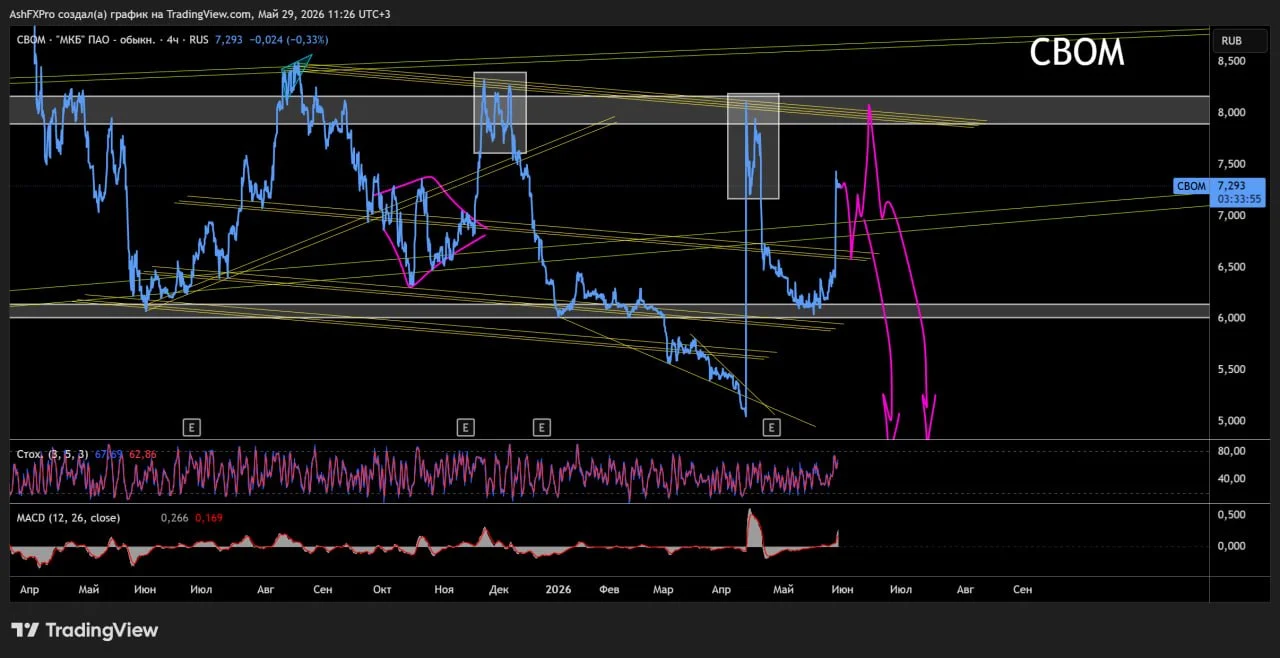
Task: Click the blue CBOM price label 7,293
Action: point(1219,191)
